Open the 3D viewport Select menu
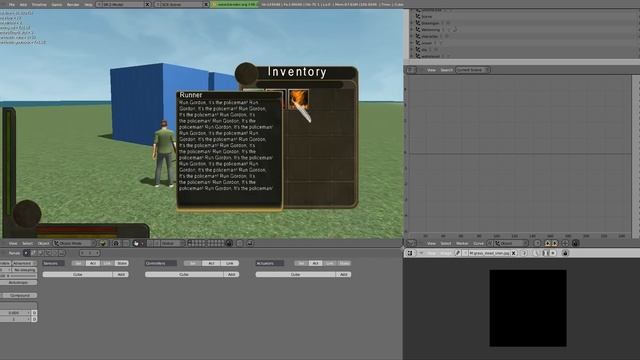Screen dimensions: 640x360 pos(27,243)
